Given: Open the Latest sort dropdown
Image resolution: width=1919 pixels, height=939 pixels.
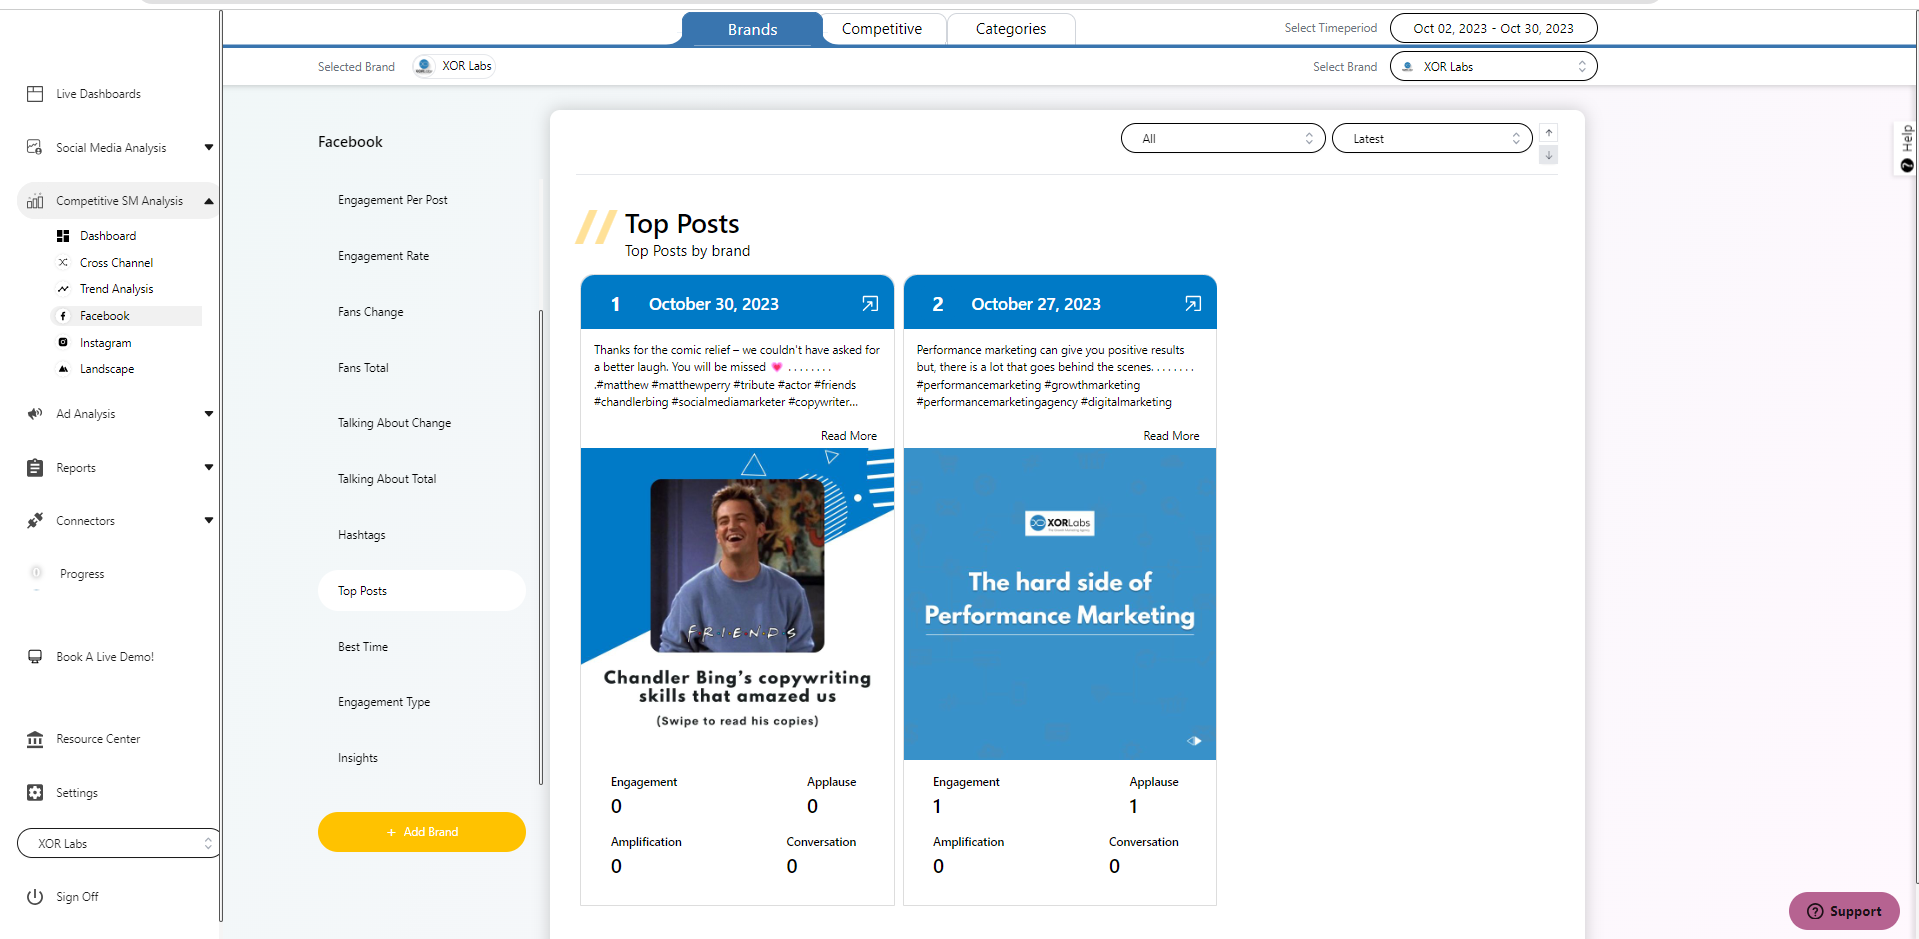Looking at the screenshot, I should tap(1431, 139).
